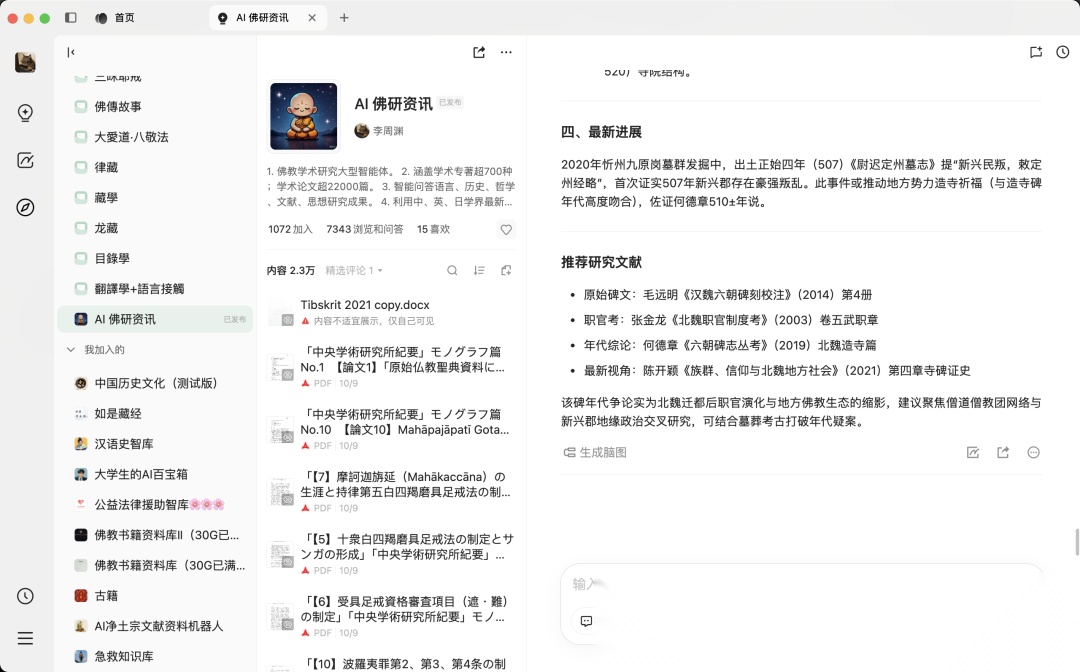Open a new tab with plus button

click(344, 18)
